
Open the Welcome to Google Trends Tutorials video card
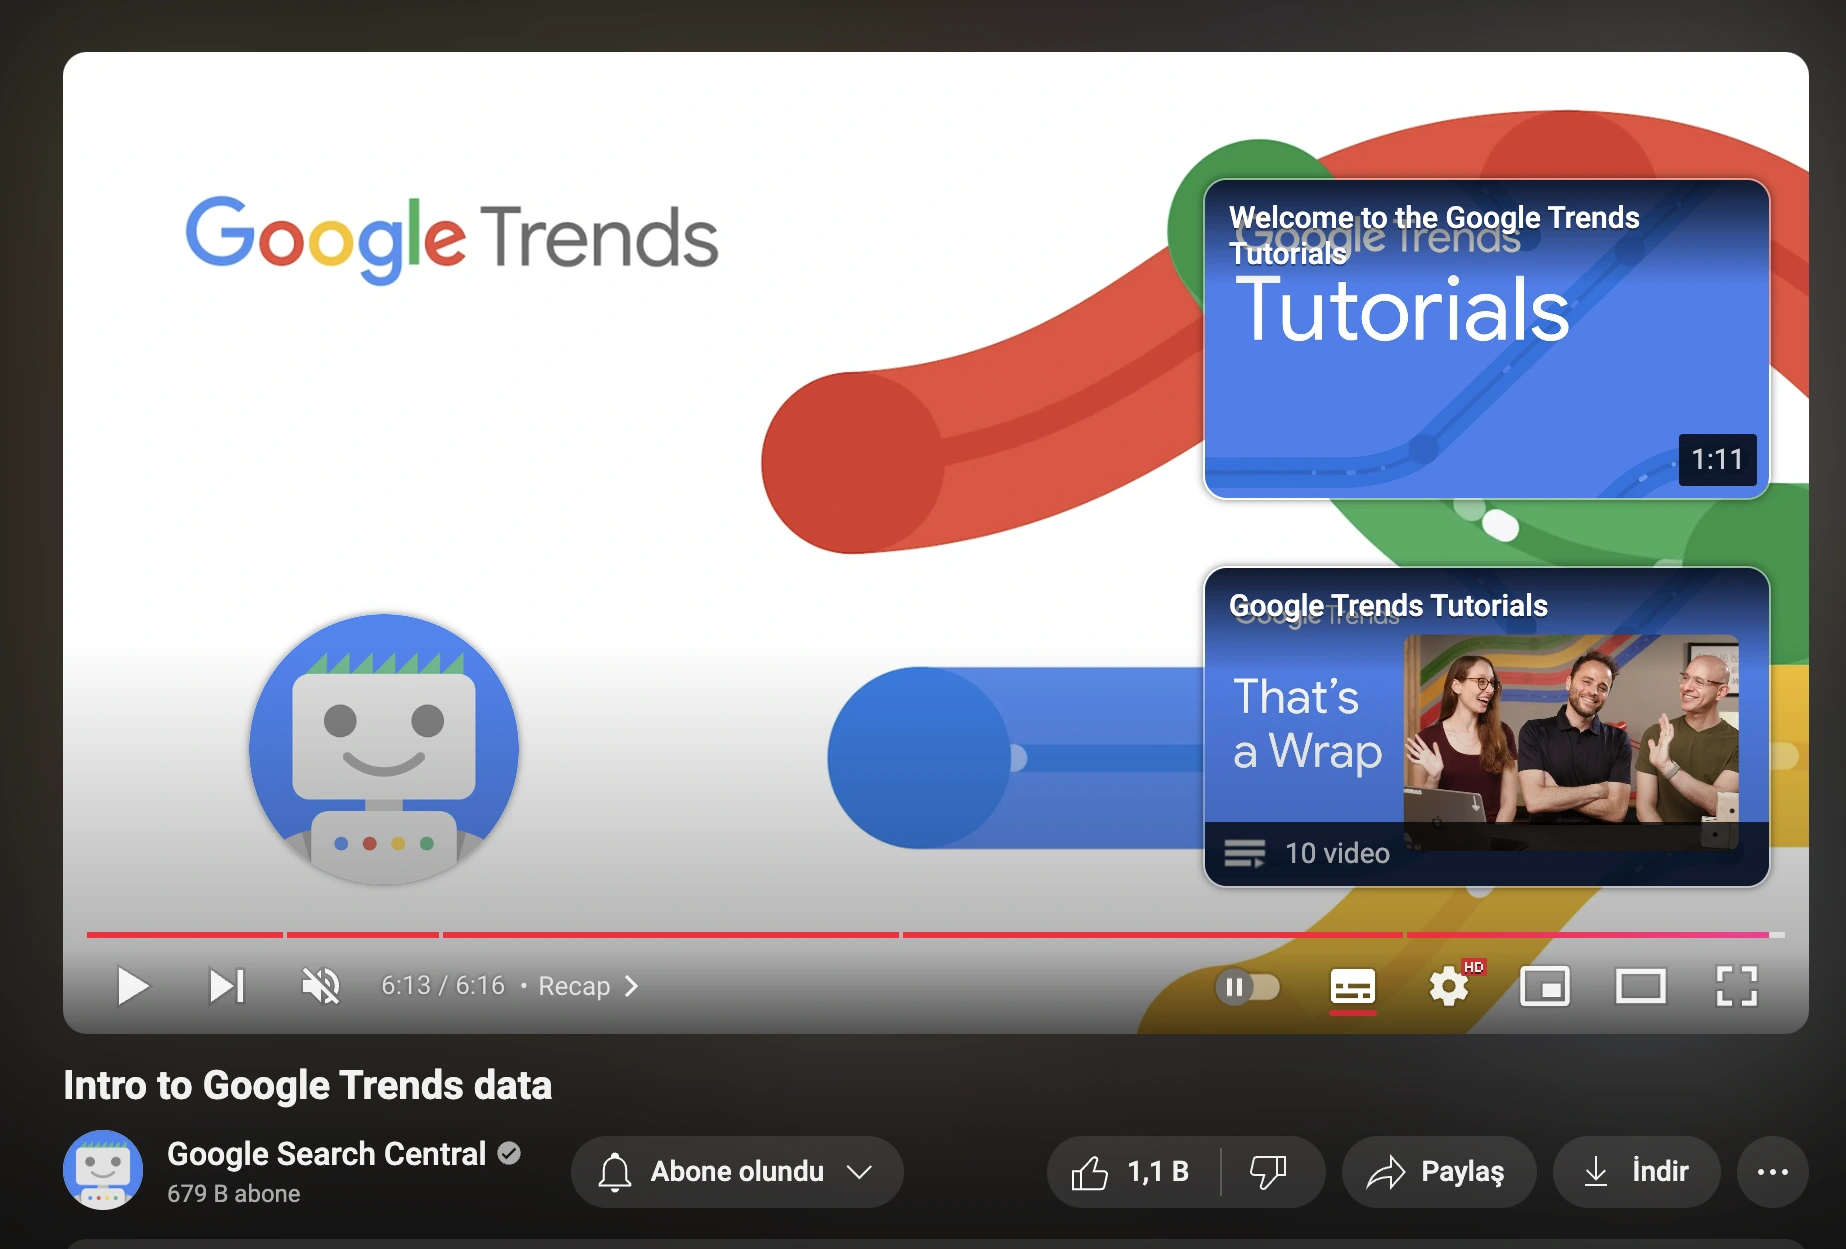pos(1487,339)
